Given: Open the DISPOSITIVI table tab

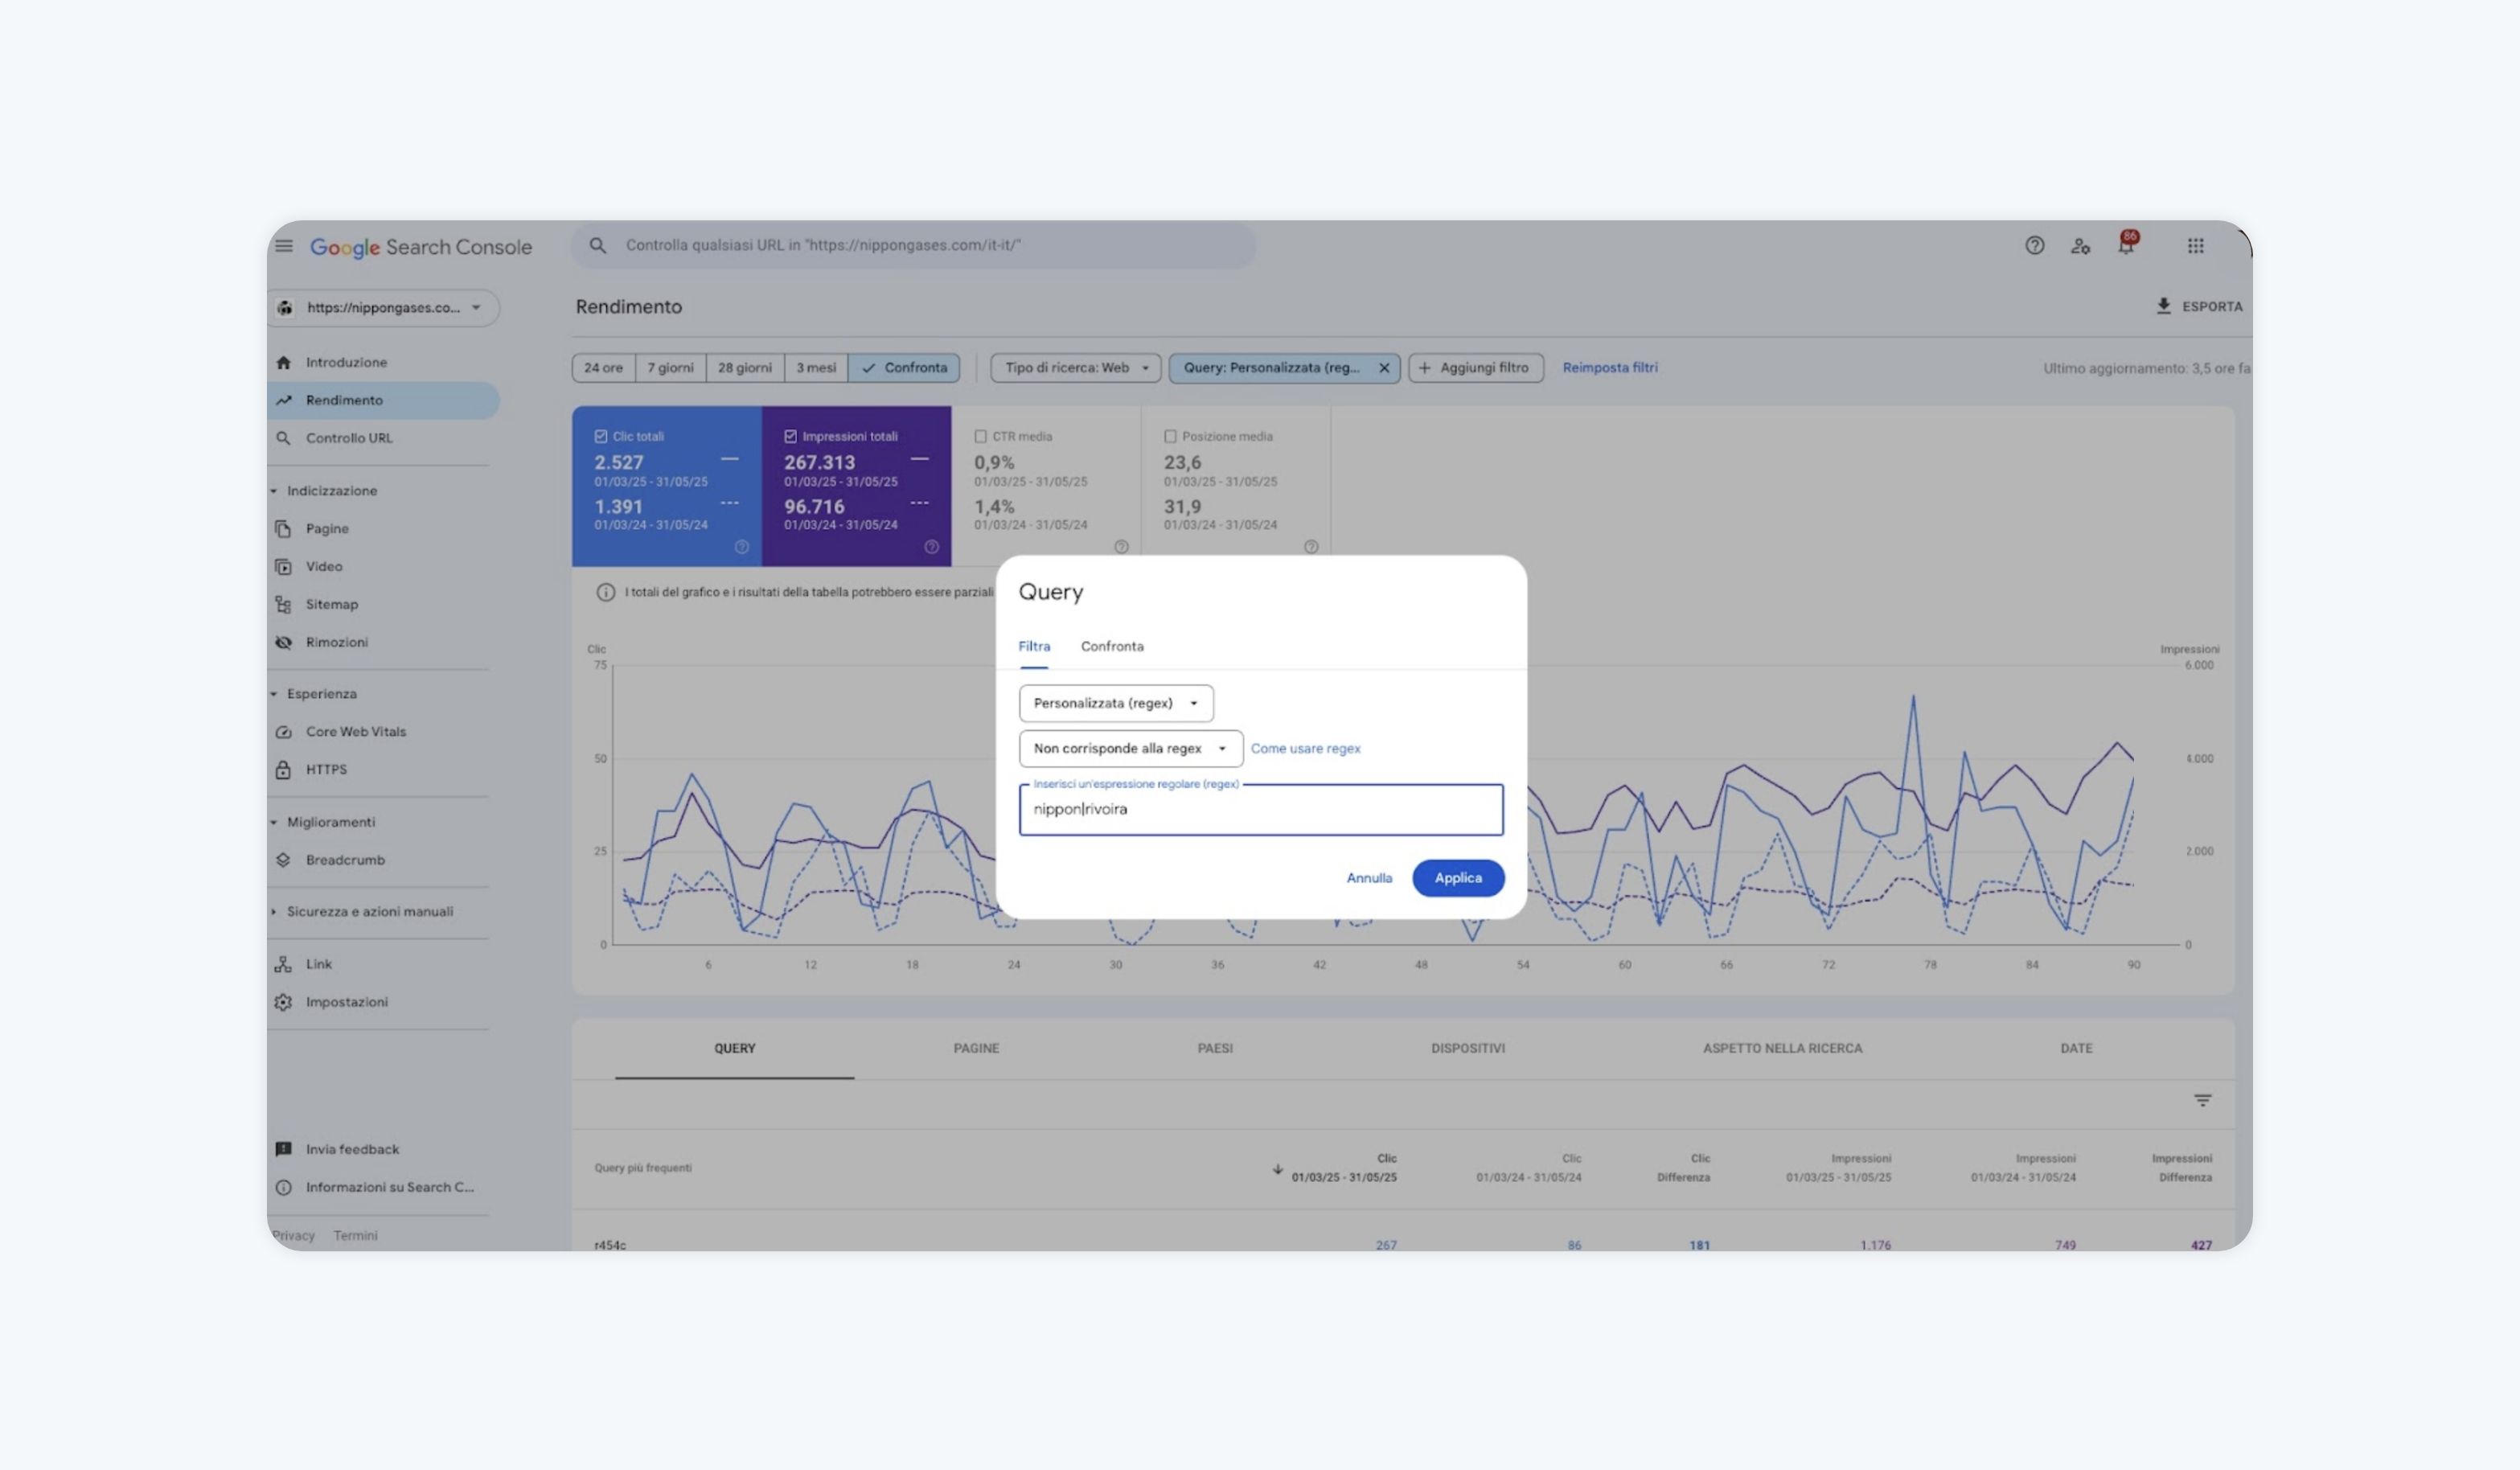Looking at the screenshot, I should pos(1468,1048).
